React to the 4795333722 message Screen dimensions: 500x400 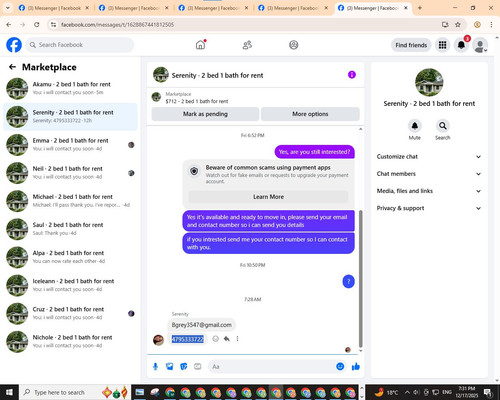click(216, 339)
